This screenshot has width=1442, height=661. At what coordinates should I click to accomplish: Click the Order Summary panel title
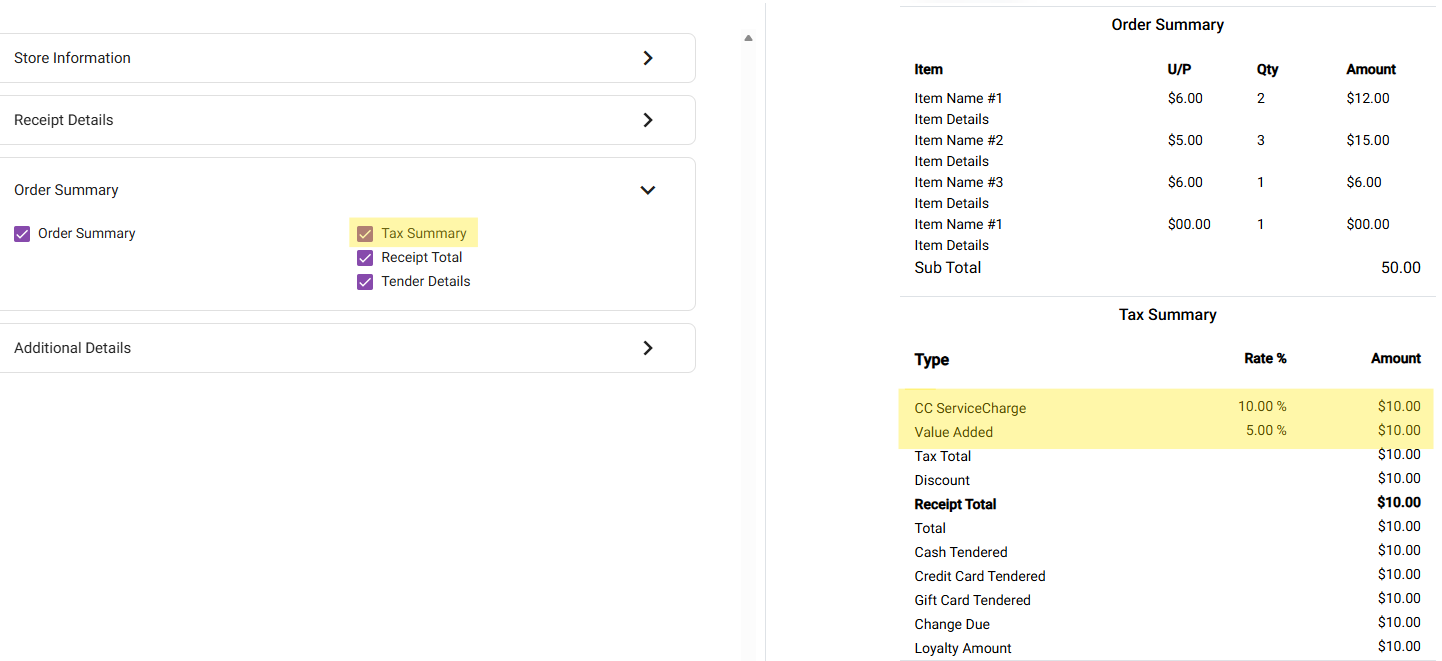(x=66, y=190)
